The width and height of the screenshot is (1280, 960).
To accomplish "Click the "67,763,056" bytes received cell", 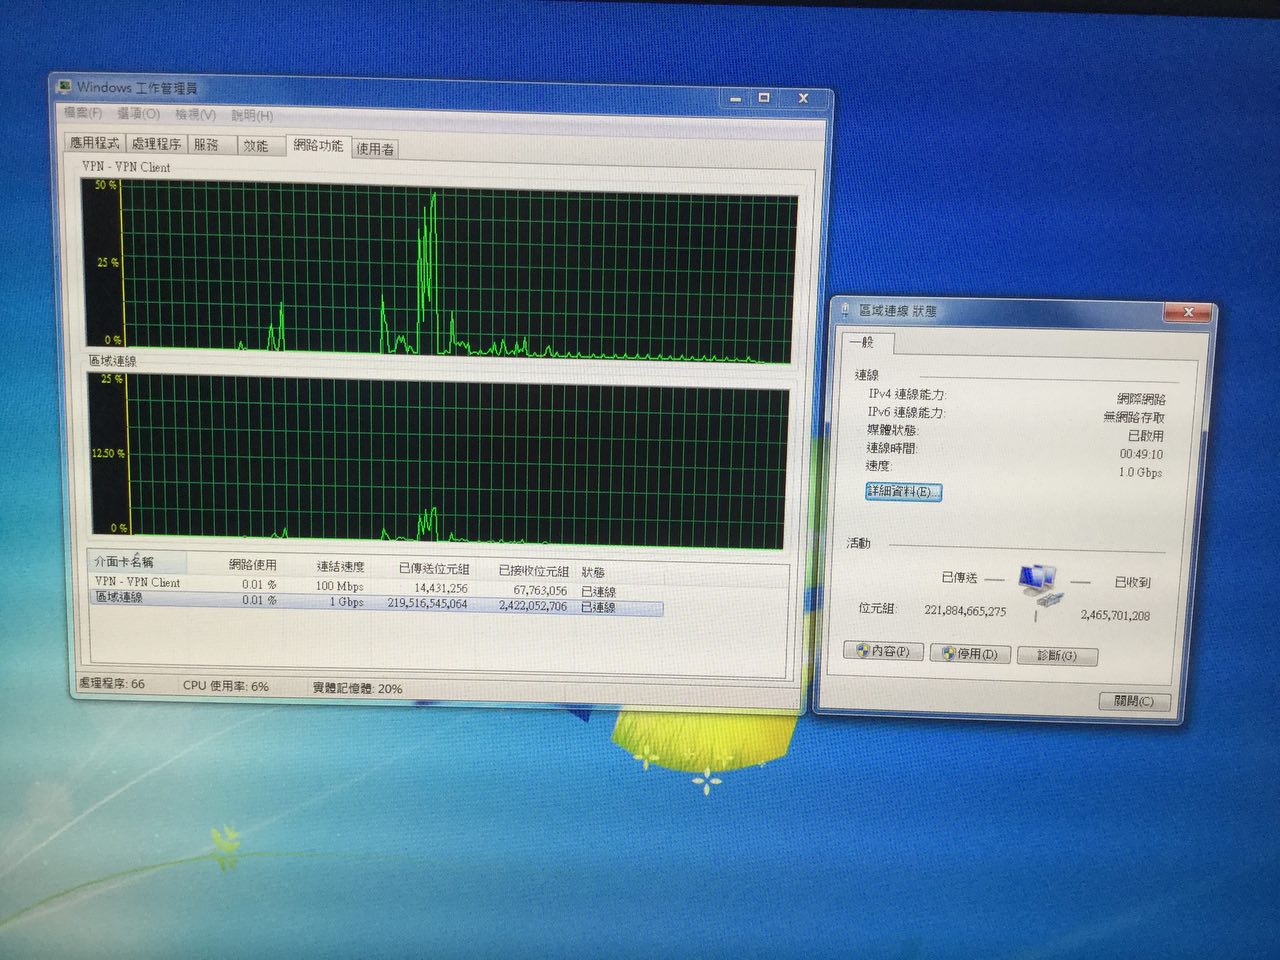I will click(540, 590).
